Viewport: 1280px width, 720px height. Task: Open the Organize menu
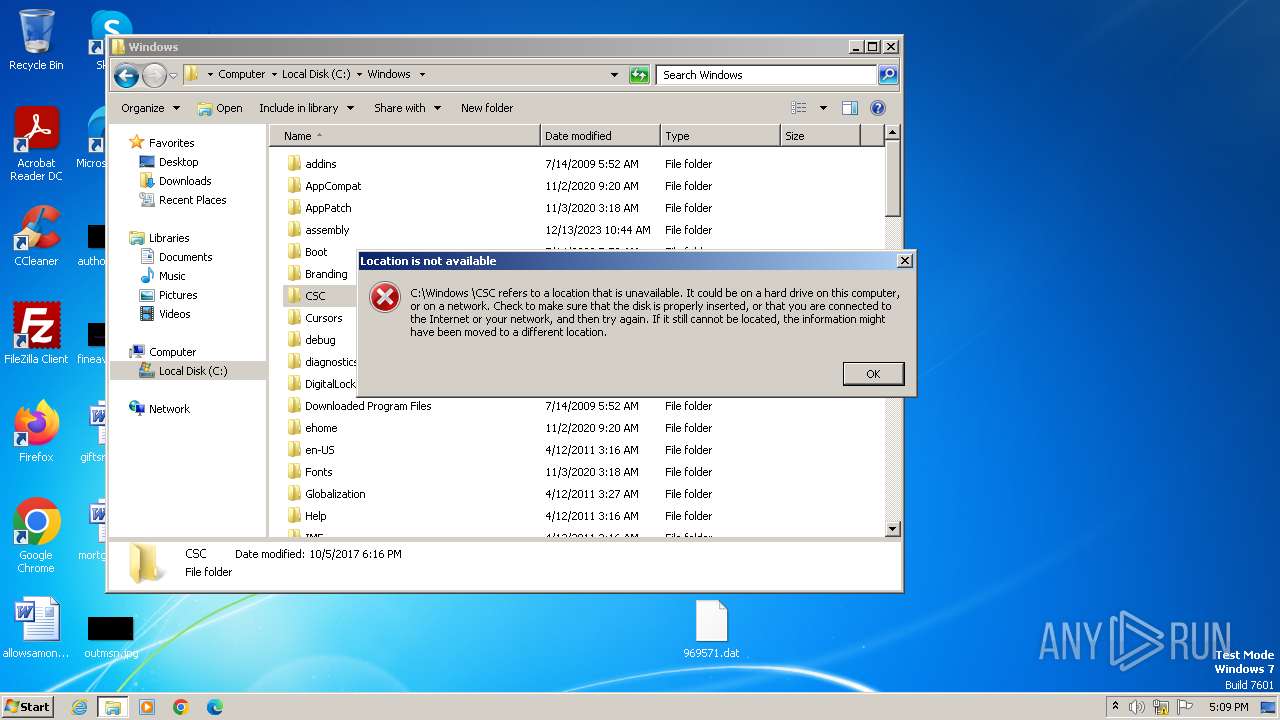150,108
